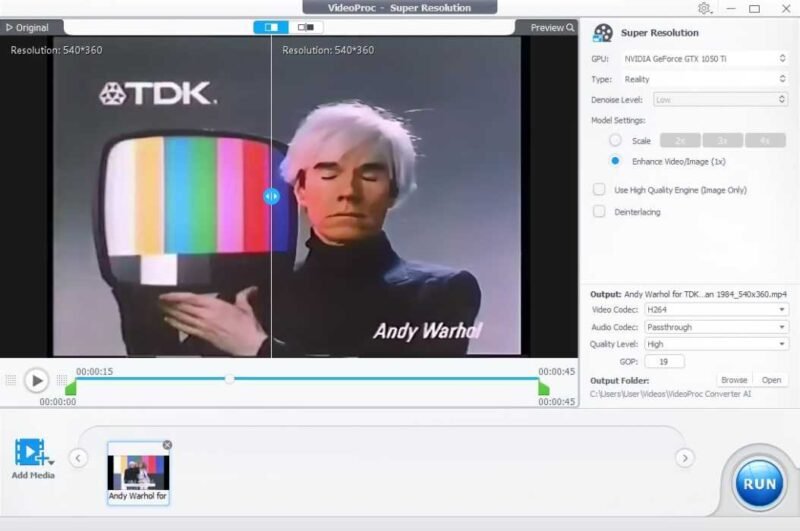Choose the 2x scale button
800x531 pixels.
680,140
